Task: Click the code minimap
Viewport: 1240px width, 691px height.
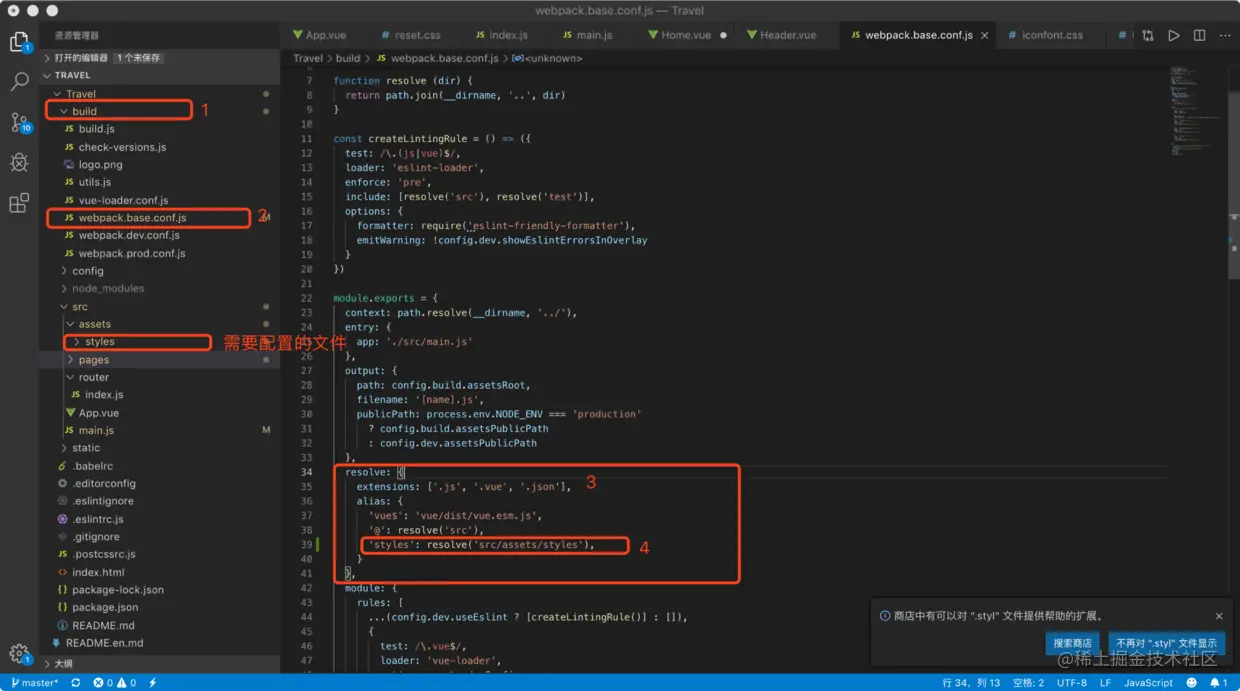Action: point(1196,110)
